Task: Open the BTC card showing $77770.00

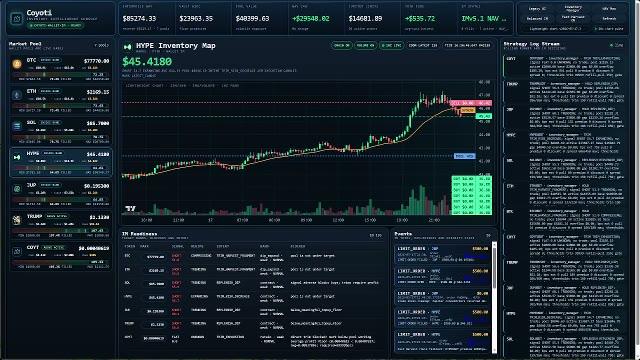Action: point(61,69)
